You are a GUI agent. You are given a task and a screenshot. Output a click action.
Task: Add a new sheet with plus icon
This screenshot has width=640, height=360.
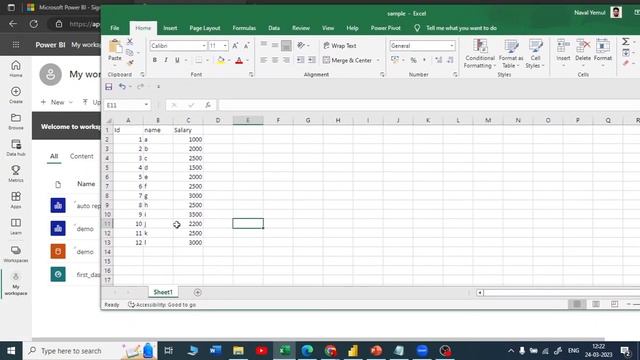(x=198, y=292)
